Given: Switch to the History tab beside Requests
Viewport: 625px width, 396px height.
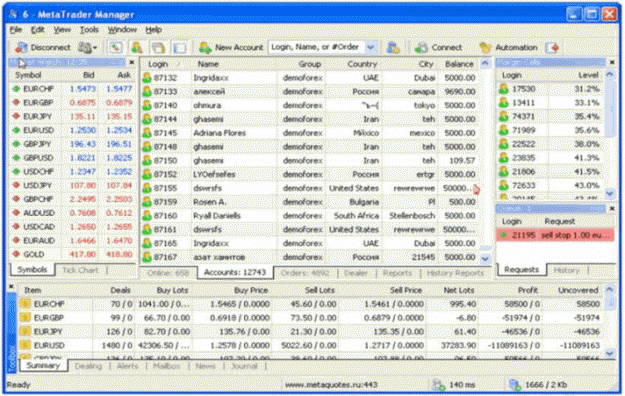Looking at the screenshot, I should pos(566,270).
